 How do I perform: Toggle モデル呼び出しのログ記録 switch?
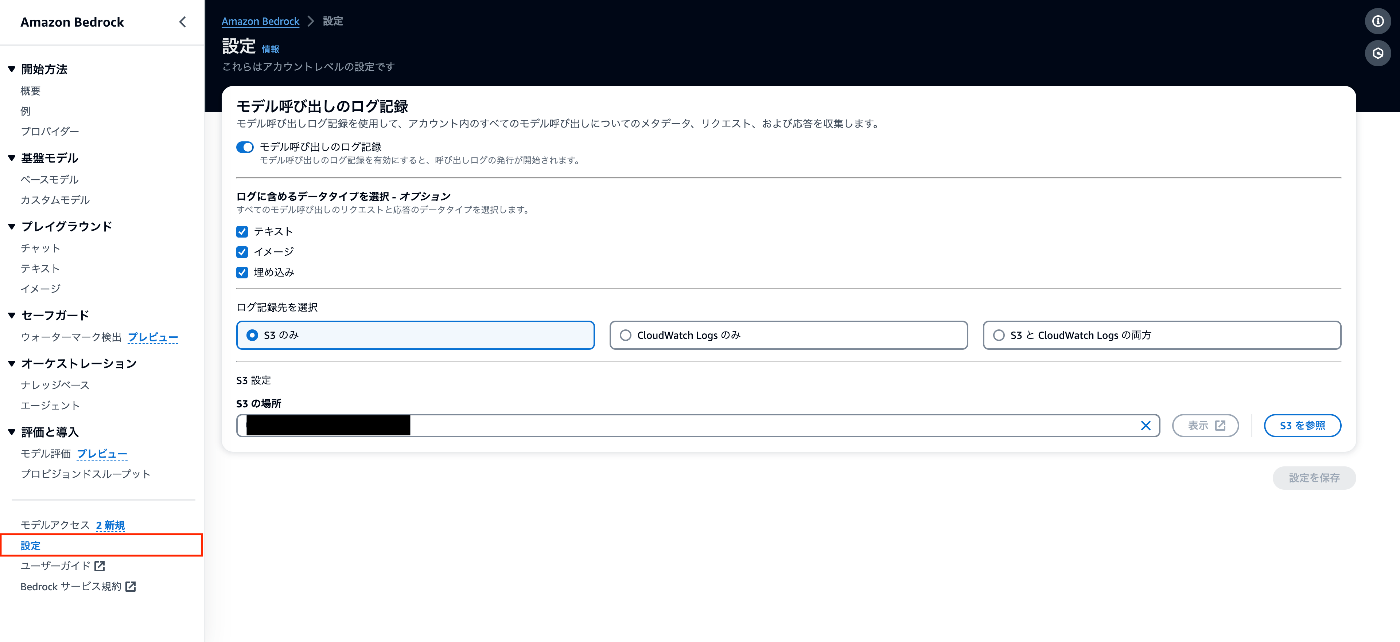(245, 147)
